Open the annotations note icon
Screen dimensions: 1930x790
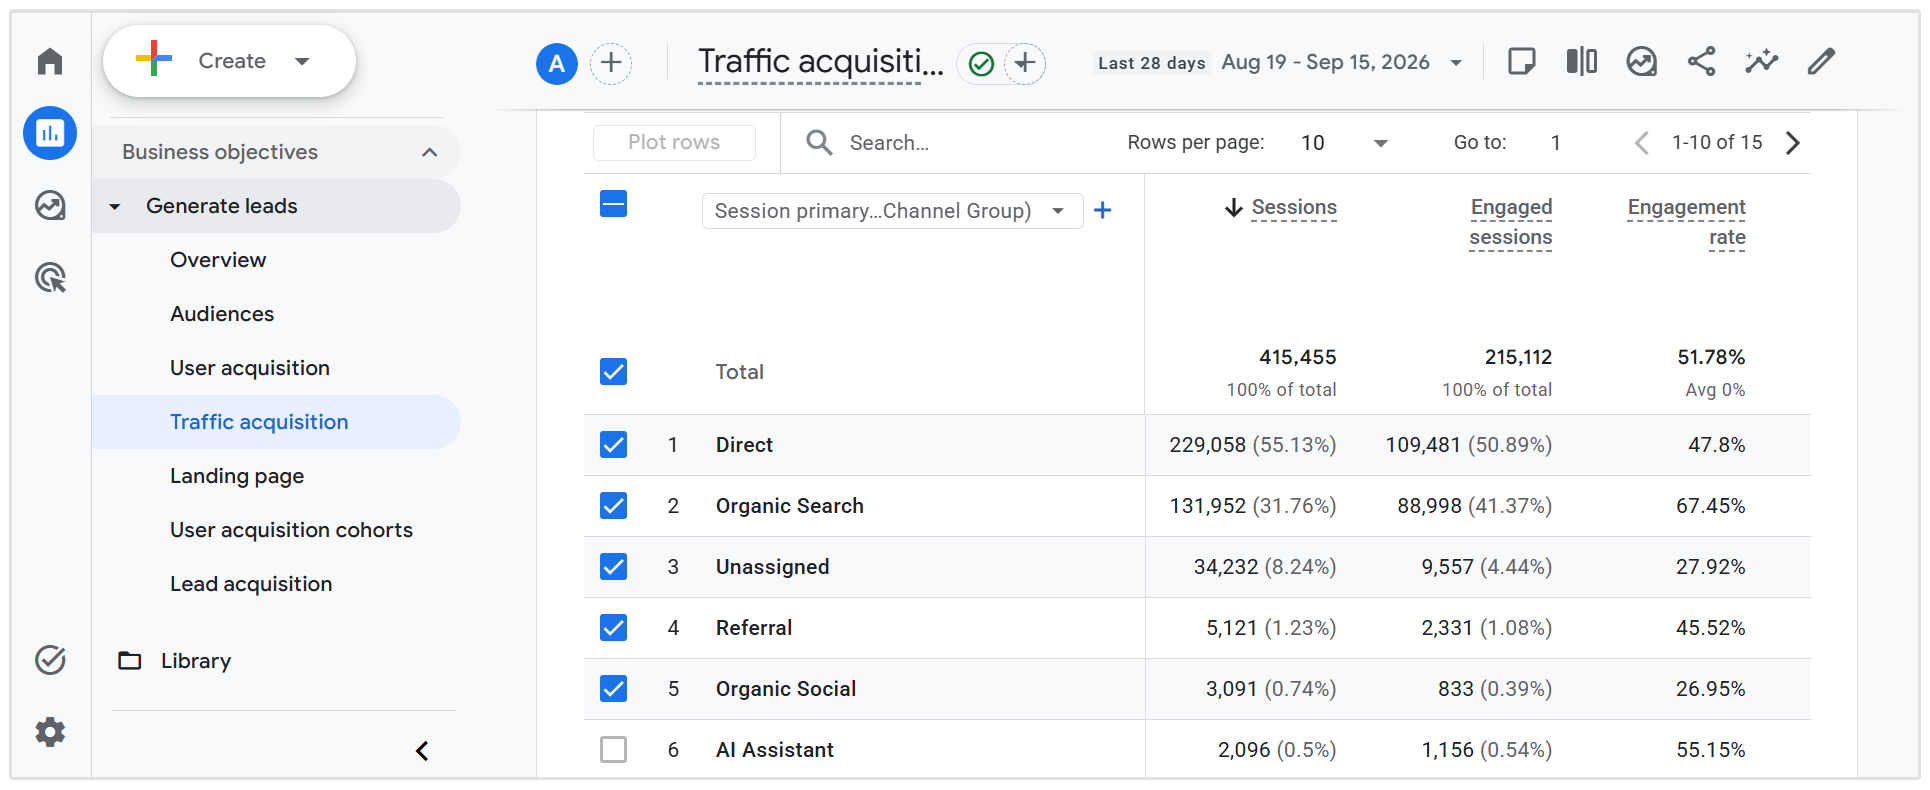point(1521,62)
